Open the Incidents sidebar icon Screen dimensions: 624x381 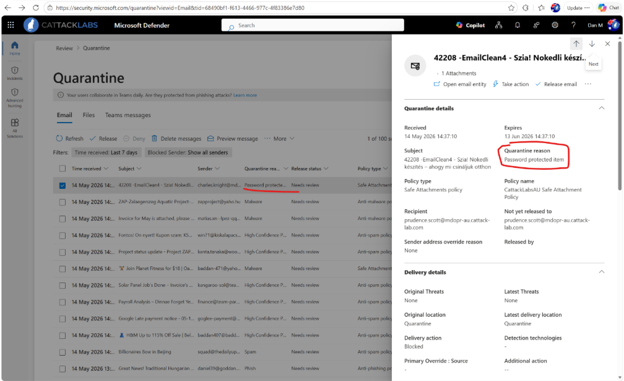[15, 73]
